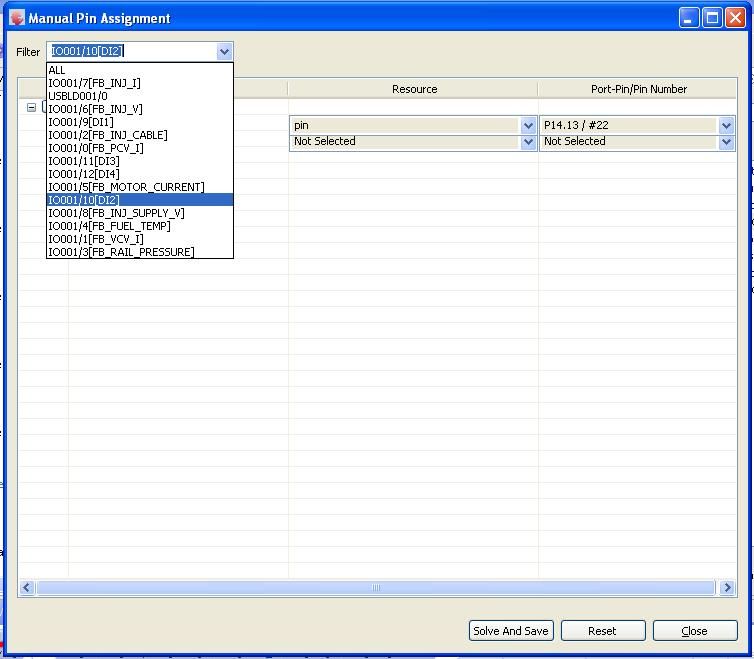Pick IO001/1[FB_VCV_I] filter entry
Viewport: 754px width, 659px height.
pos(140,239)
